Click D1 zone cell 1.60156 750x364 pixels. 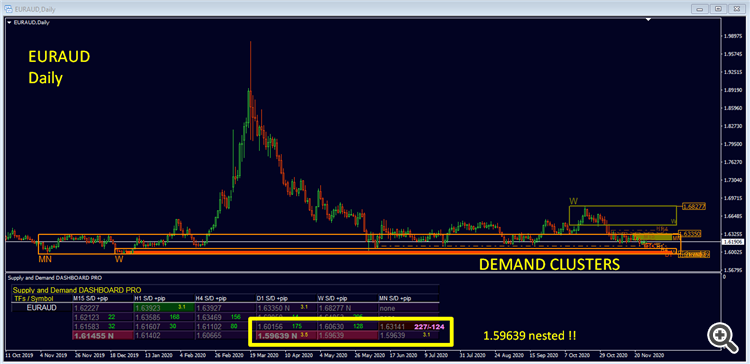(x=287, y=326)
